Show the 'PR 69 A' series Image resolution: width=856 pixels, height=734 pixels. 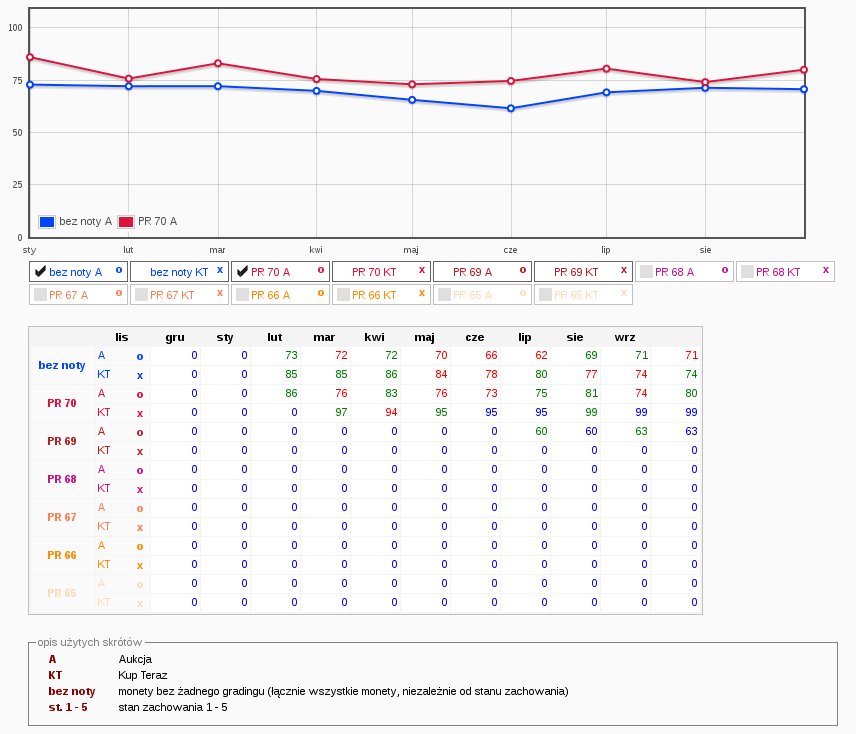(x=476, y=271)
